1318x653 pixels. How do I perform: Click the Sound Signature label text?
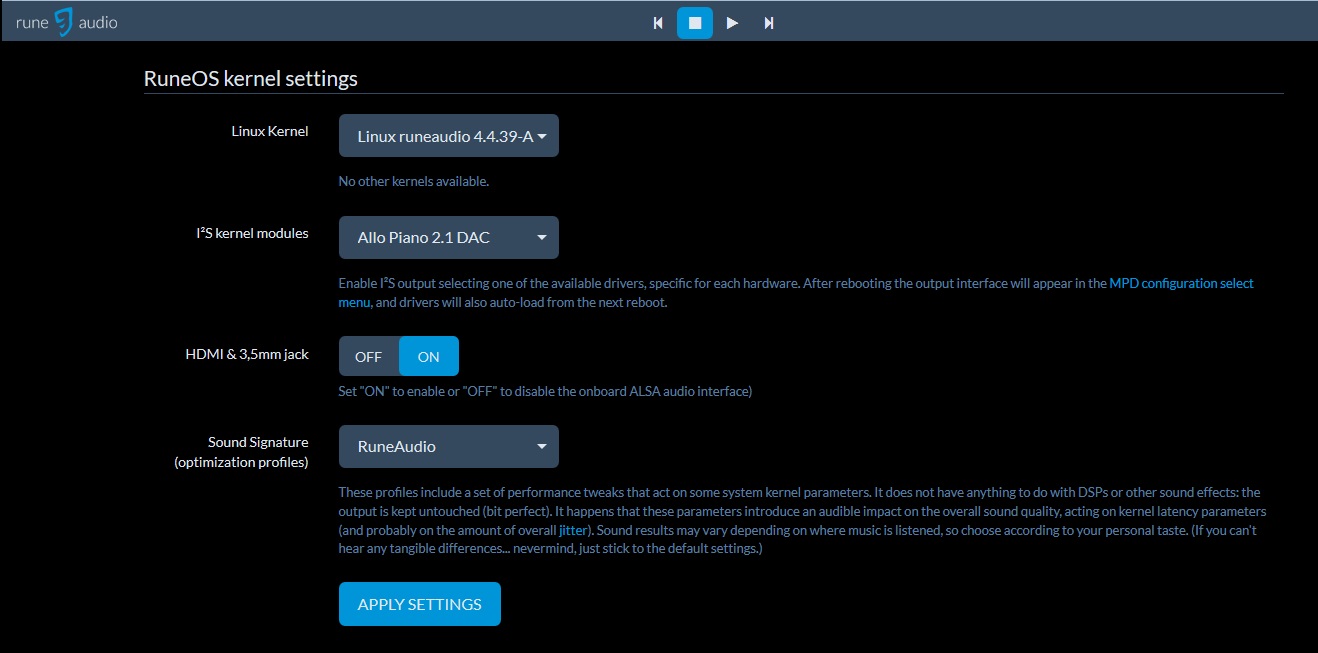click(258, 442)
